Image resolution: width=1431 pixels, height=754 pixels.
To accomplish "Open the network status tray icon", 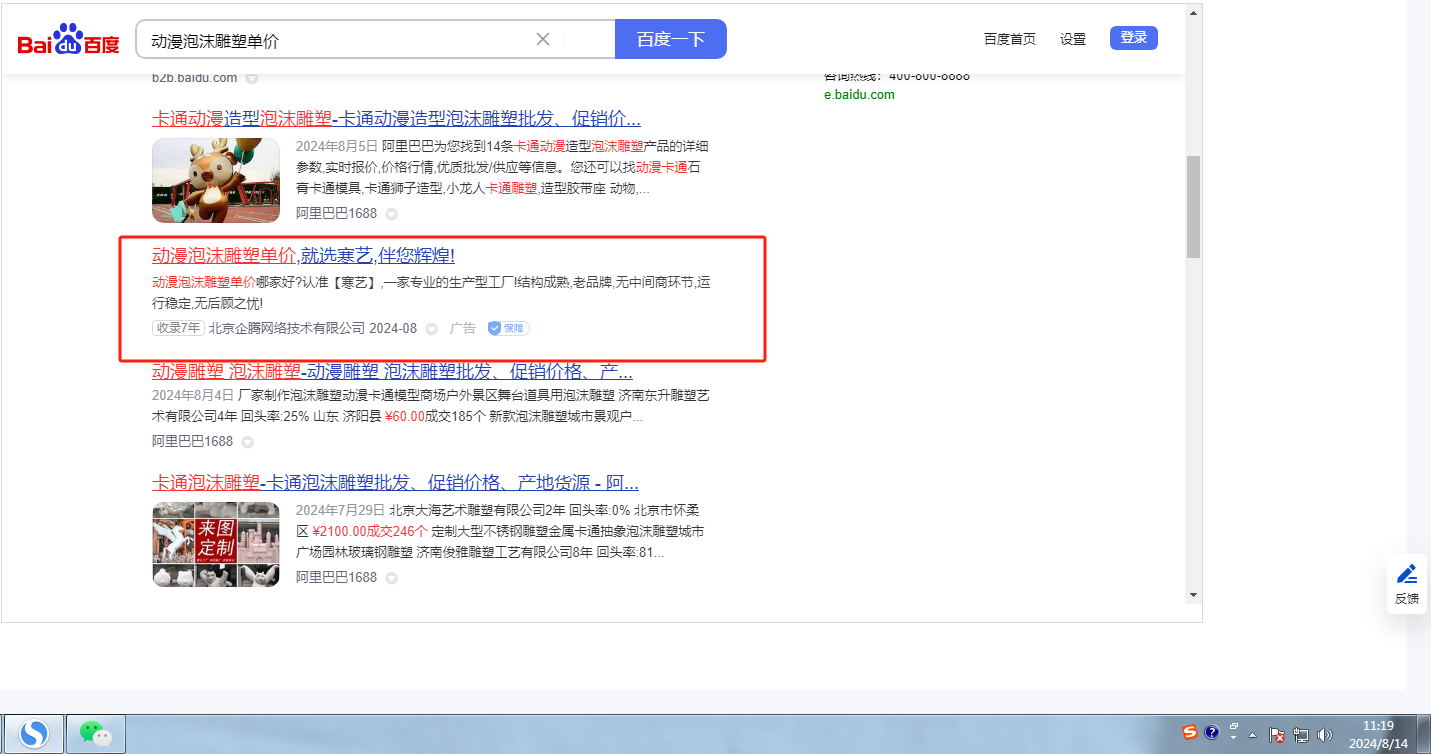I will pos(1301,735).
